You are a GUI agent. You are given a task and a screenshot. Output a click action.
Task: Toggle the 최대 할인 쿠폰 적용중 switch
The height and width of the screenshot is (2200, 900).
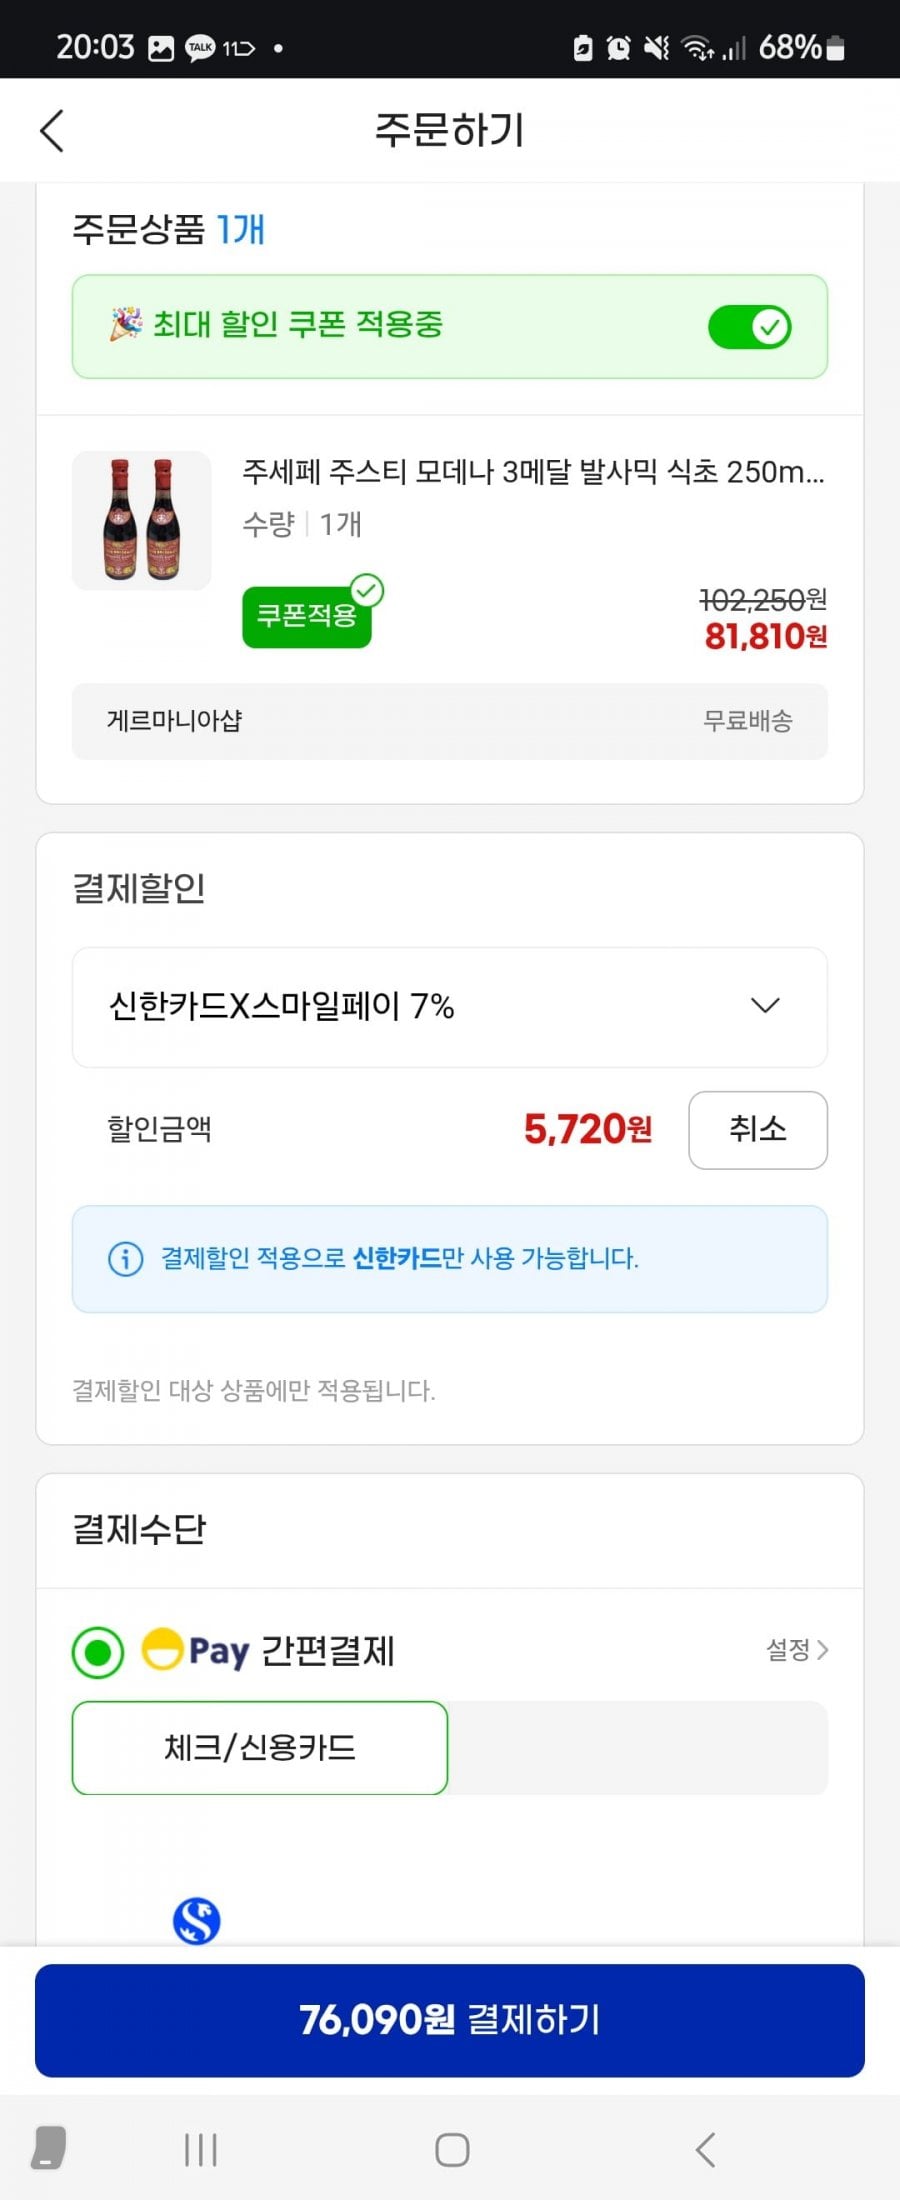749,327
